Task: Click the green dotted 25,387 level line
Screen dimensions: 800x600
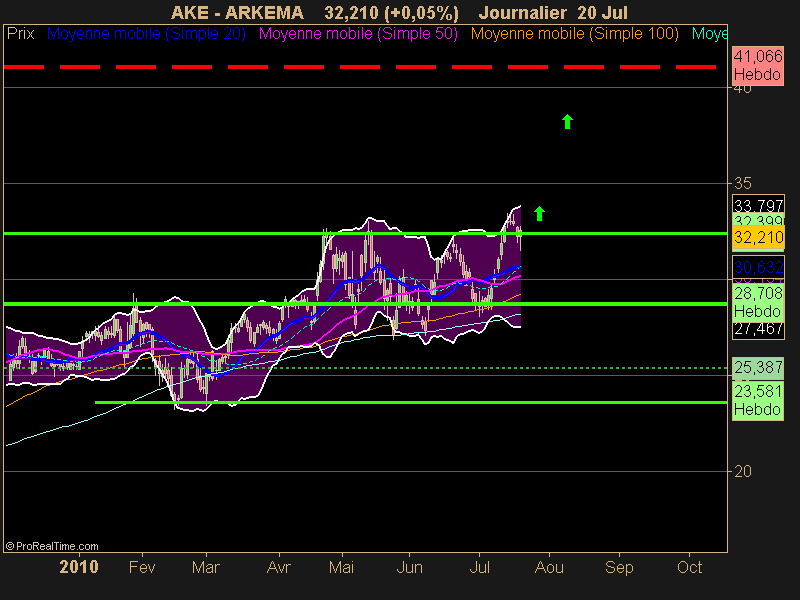Action: point(365,367)
